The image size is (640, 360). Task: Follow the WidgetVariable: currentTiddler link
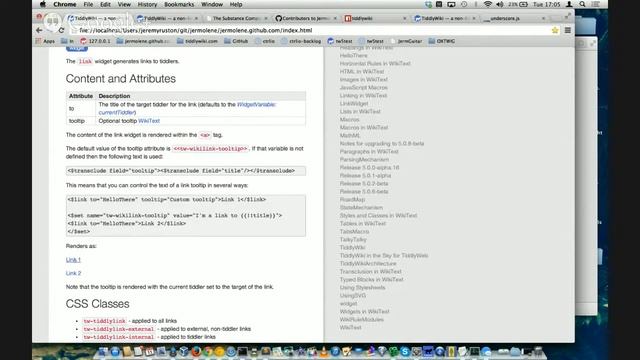point(187,109)
